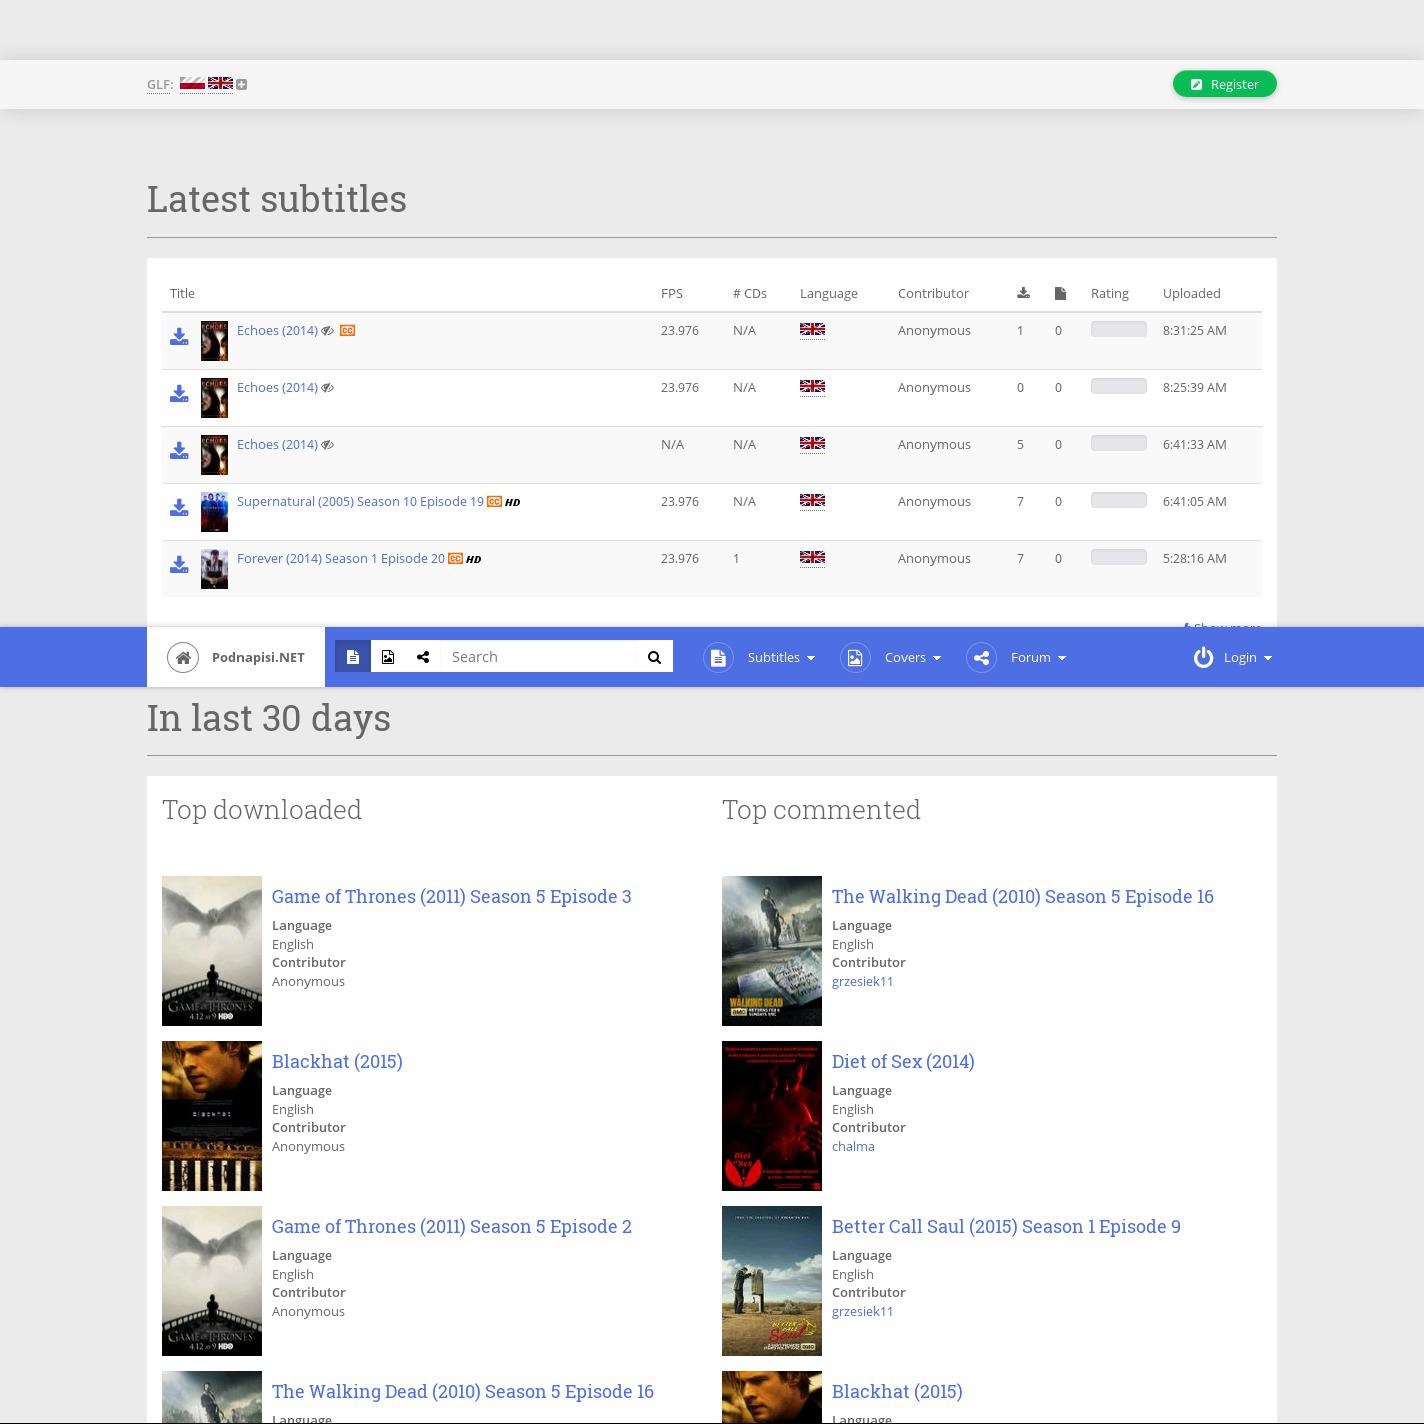Click the plus icon to add language filter
Viewport: 1424px width, 1424px height.
[241, 85]
